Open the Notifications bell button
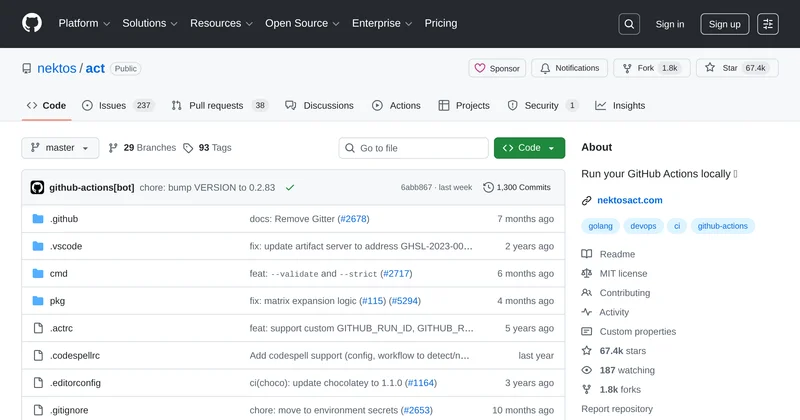800x420 pixels. [x=569, y=68]
